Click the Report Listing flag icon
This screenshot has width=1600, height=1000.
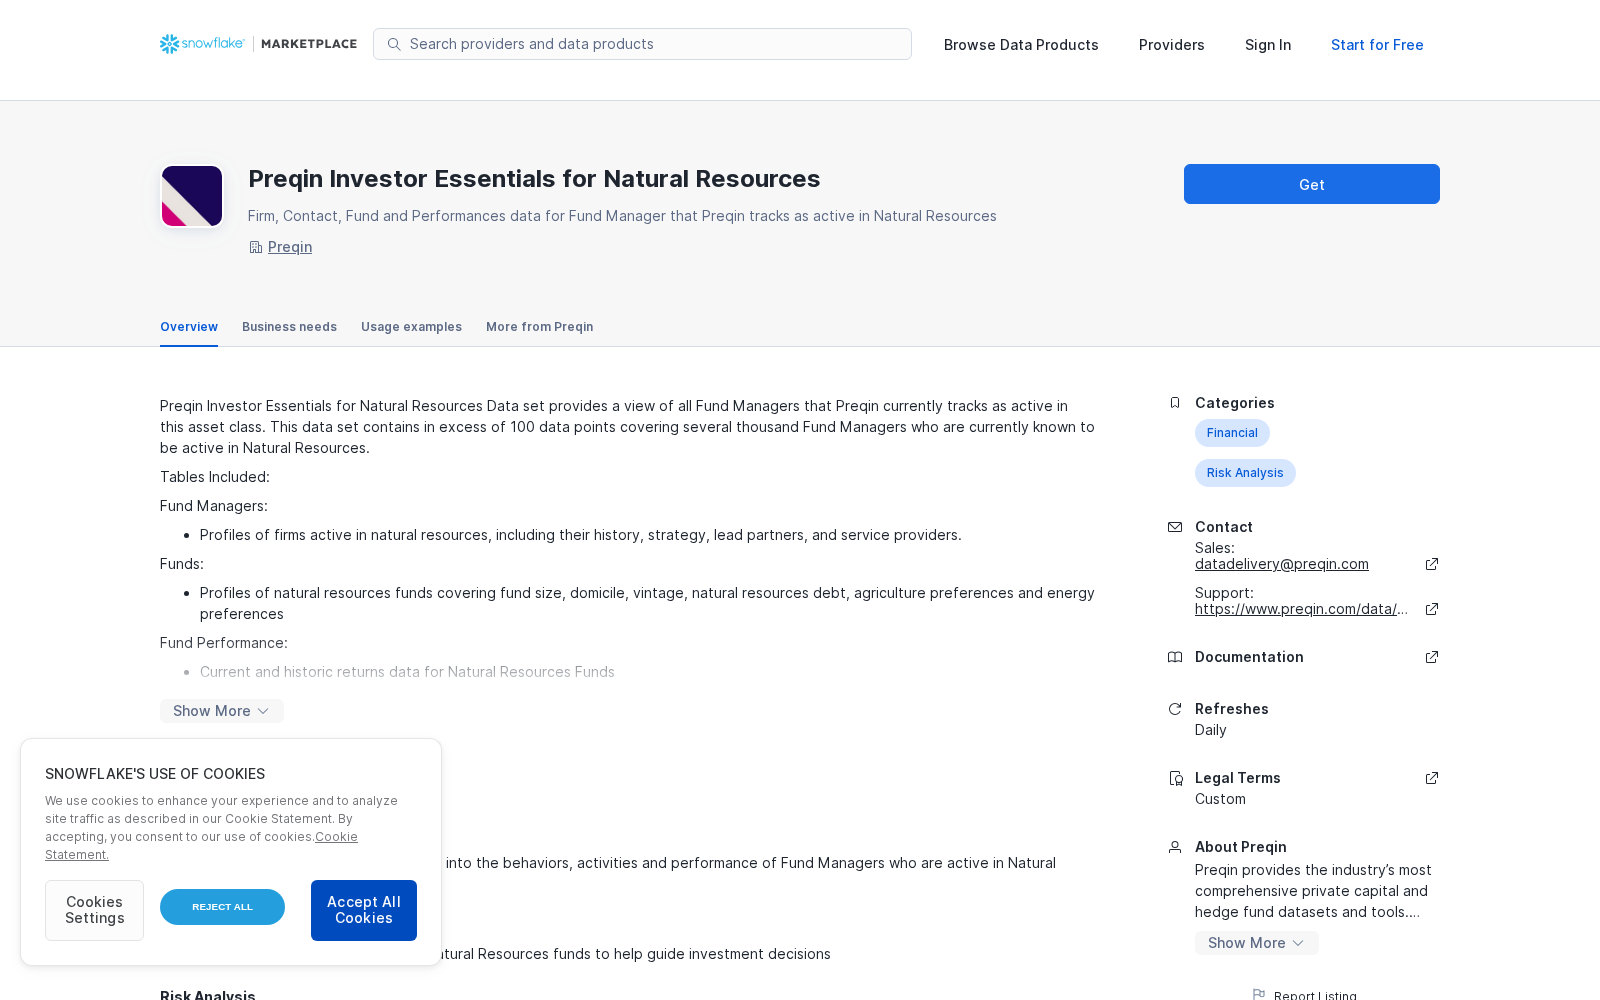[1259, 995]
